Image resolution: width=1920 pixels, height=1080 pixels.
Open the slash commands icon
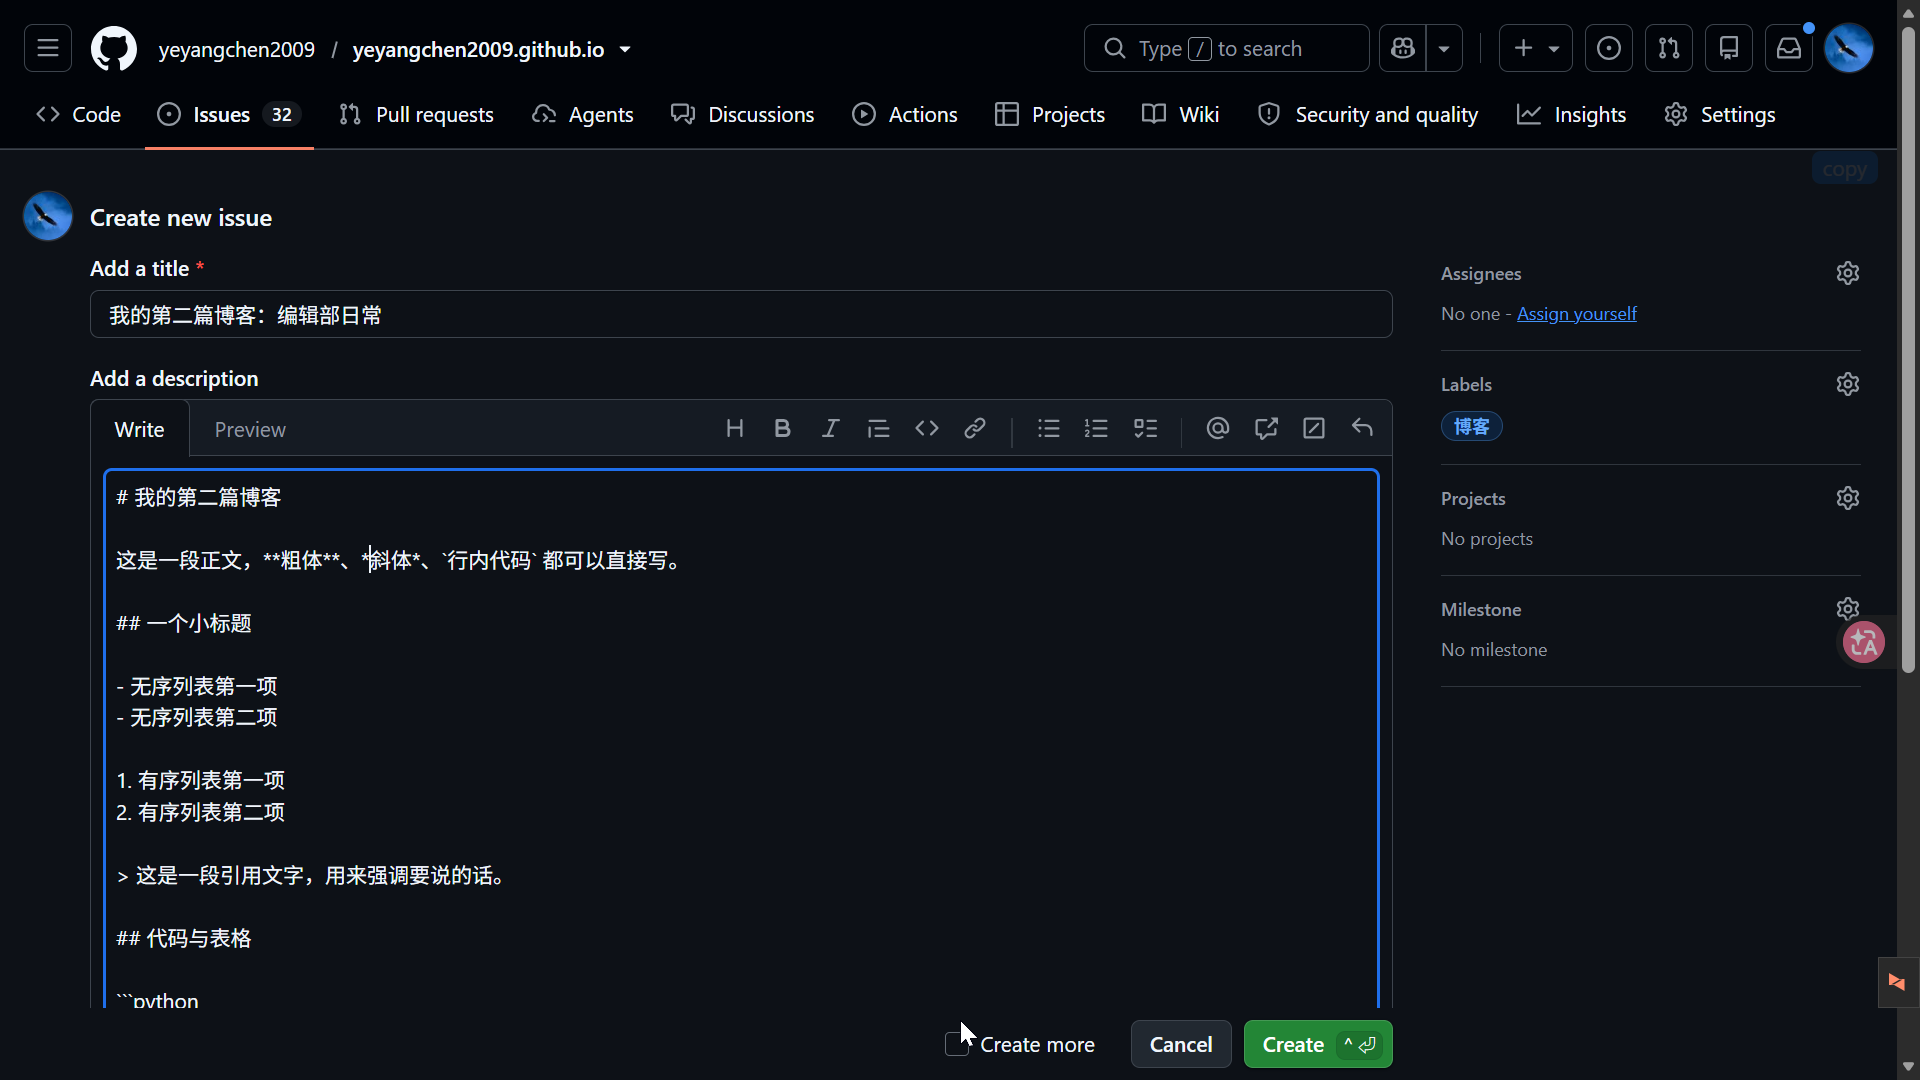tap(1314, 429)
